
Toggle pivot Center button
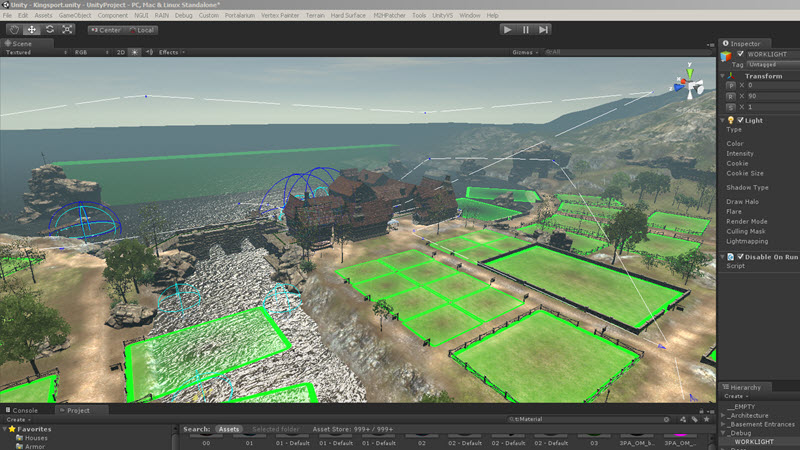click(105, 29)
